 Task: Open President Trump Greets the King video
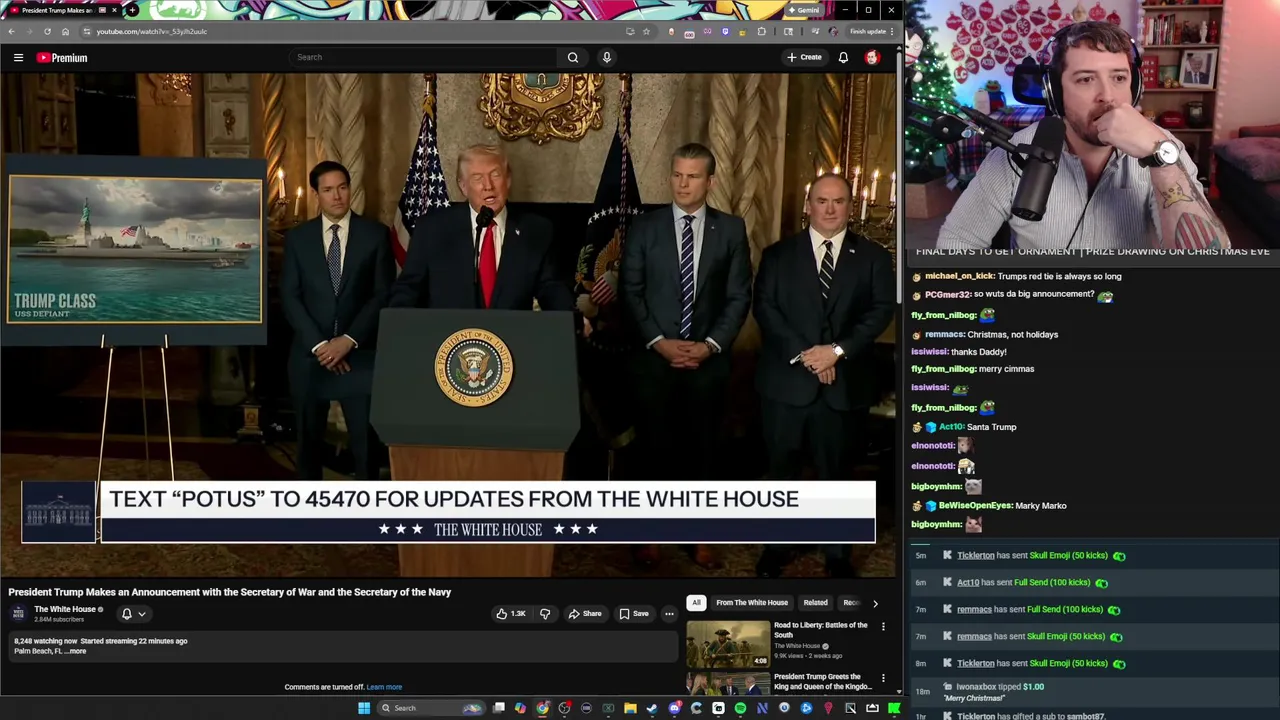[822, 681]
